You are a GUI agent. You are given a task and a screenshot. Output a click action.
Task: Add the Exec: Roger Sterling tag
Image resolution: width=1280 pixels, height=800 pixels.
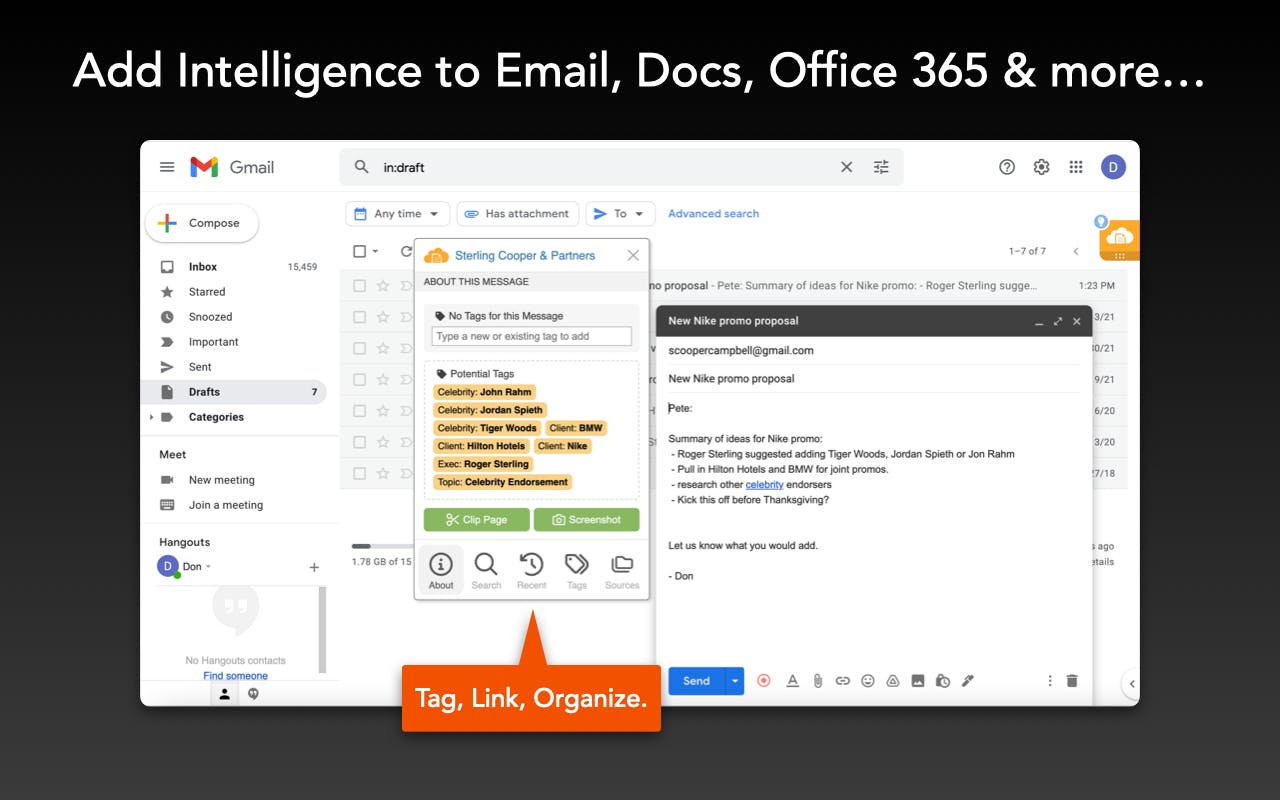click(x=484, y=464)
